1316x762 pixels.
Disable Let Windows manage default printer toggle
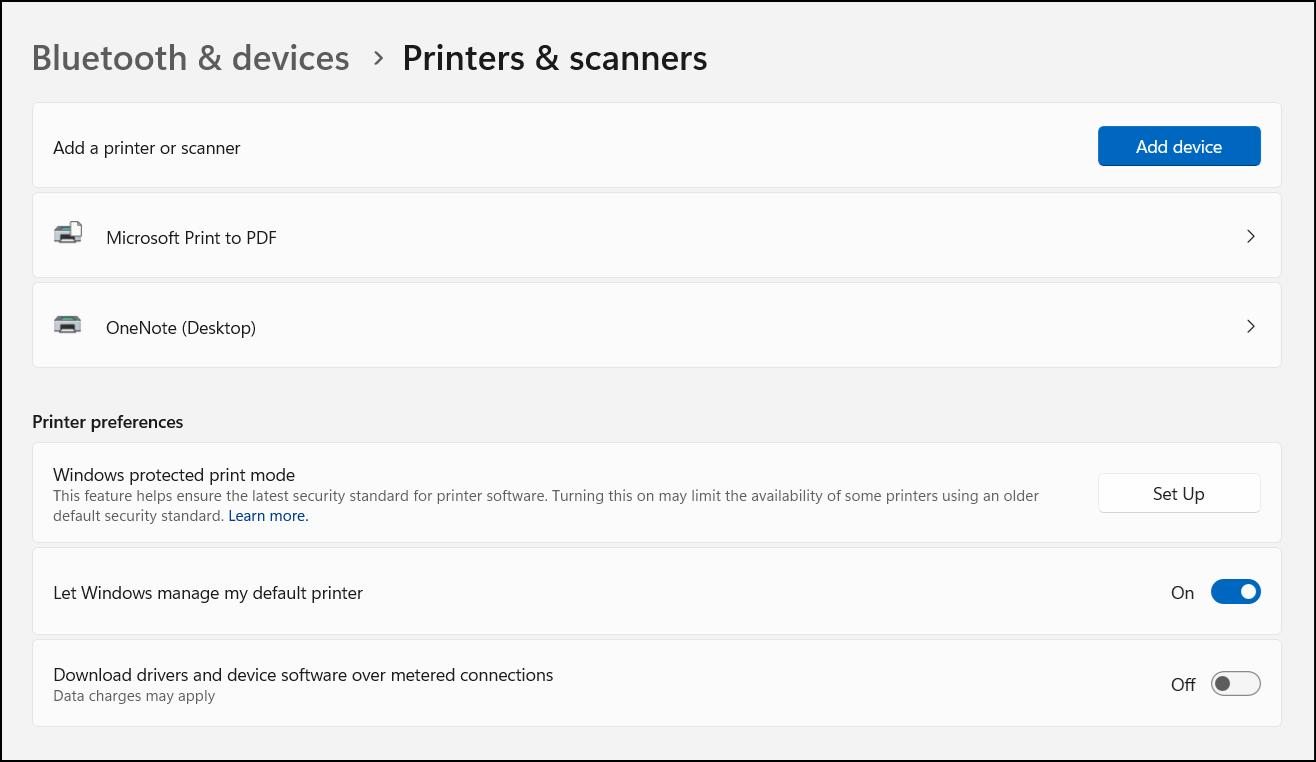1235,592
